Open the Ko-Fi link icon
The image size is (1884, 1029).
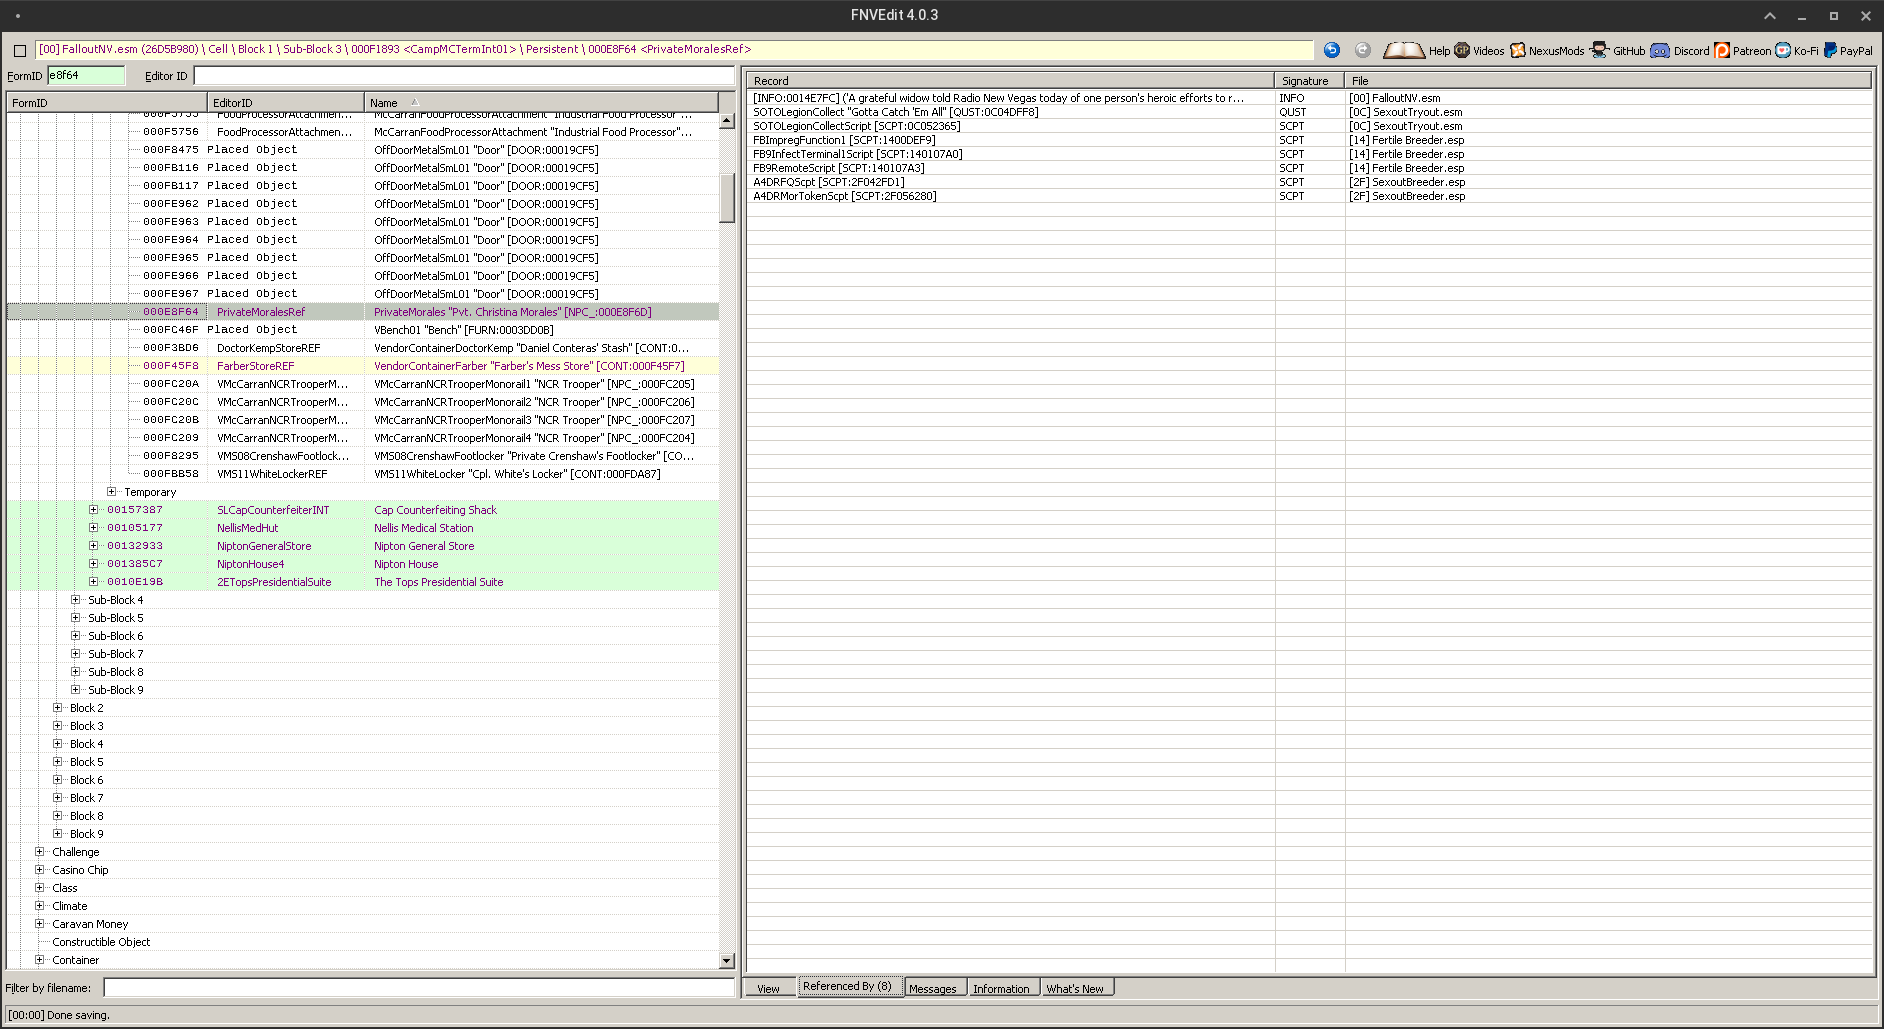pyautogui.click(x=1783, y=50)
